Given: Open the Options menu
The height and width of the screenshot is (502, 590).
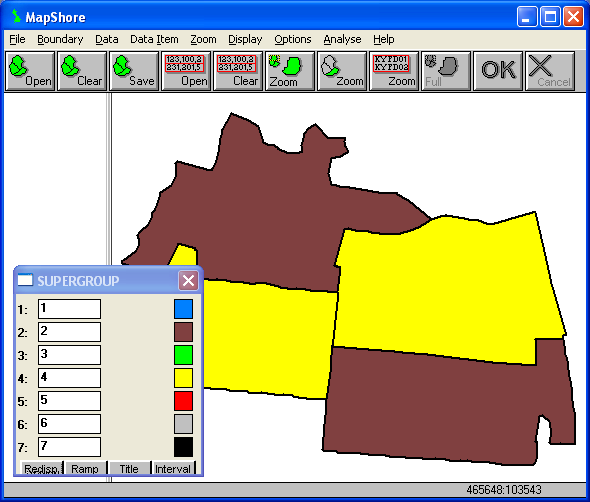Looking at the screenshot, I should [293, 39].
